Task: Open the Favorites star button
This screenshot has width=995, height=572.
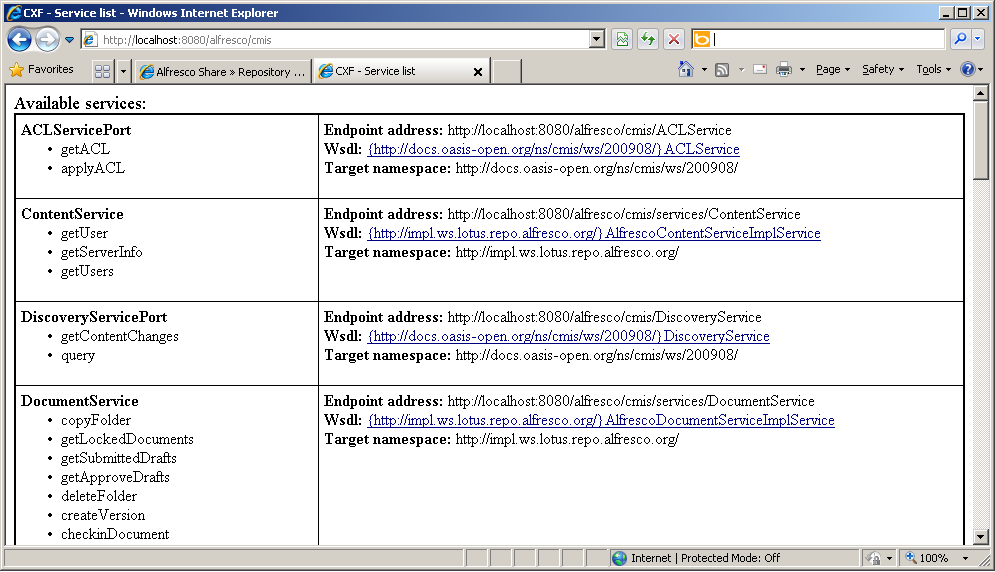Action: tap(42, 70)
